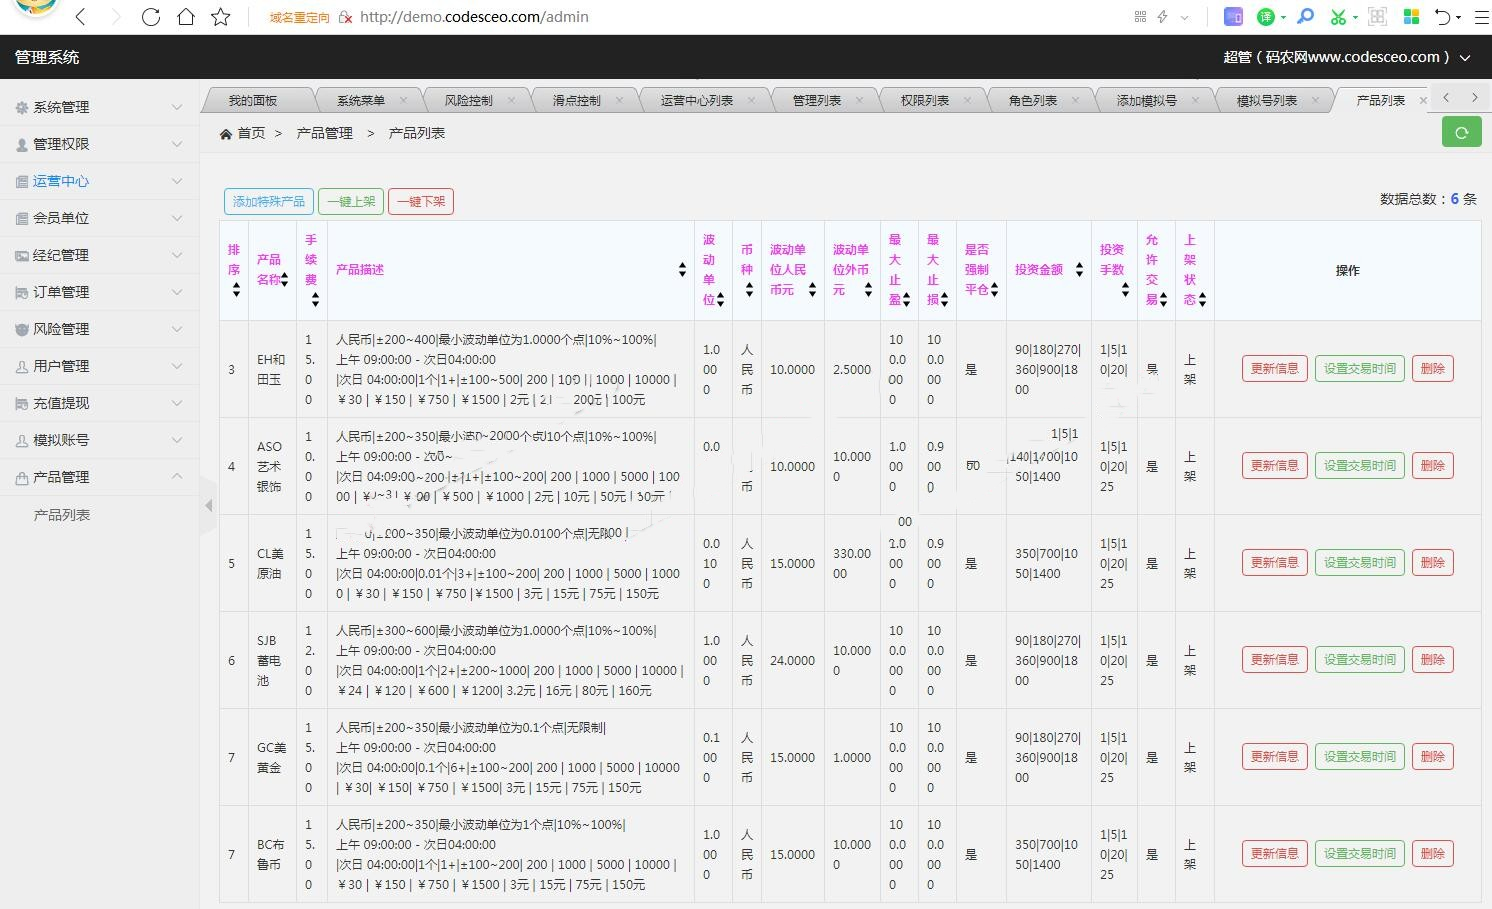The image size is (1492, 909).
Task: Click the browser home icon
Action: [x=186, y=17]
